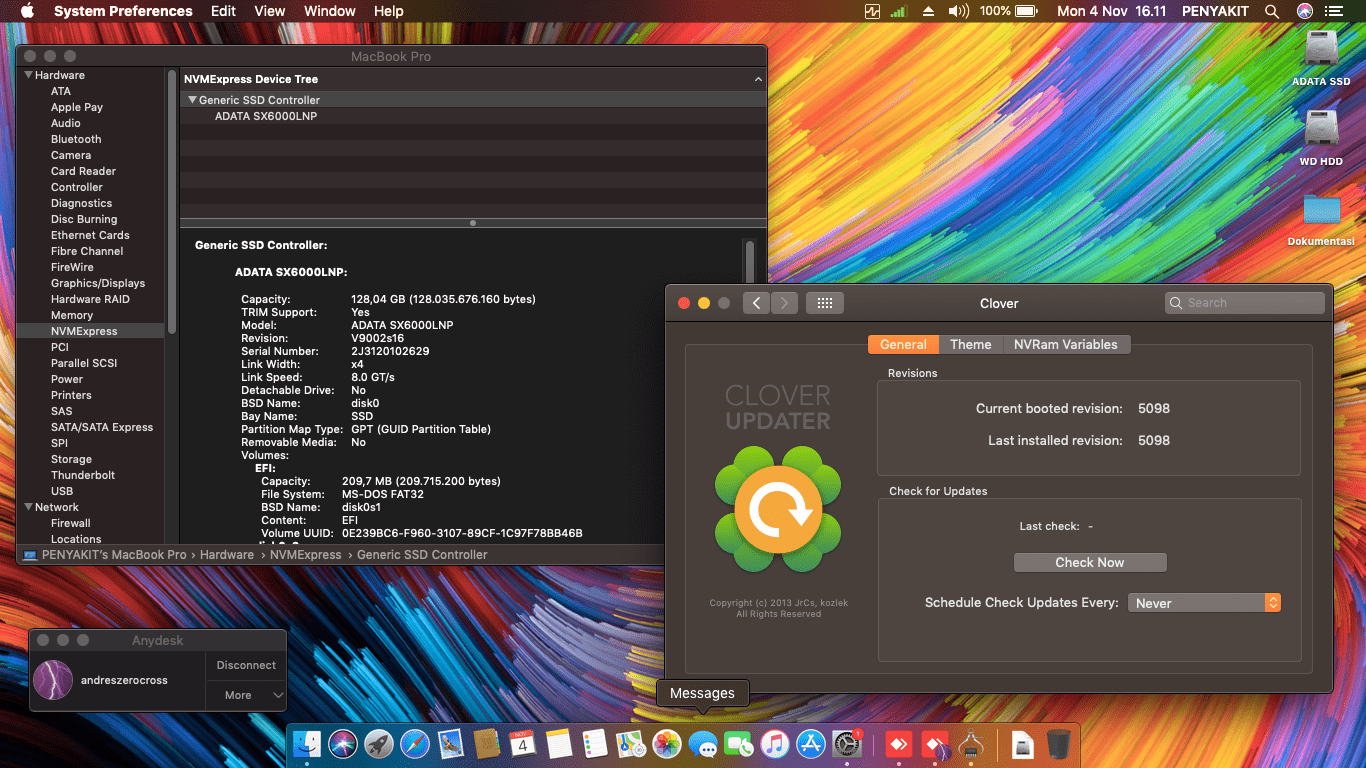
Task: Disconnect the AnyDesk session
Action: (x=246, y=664)
